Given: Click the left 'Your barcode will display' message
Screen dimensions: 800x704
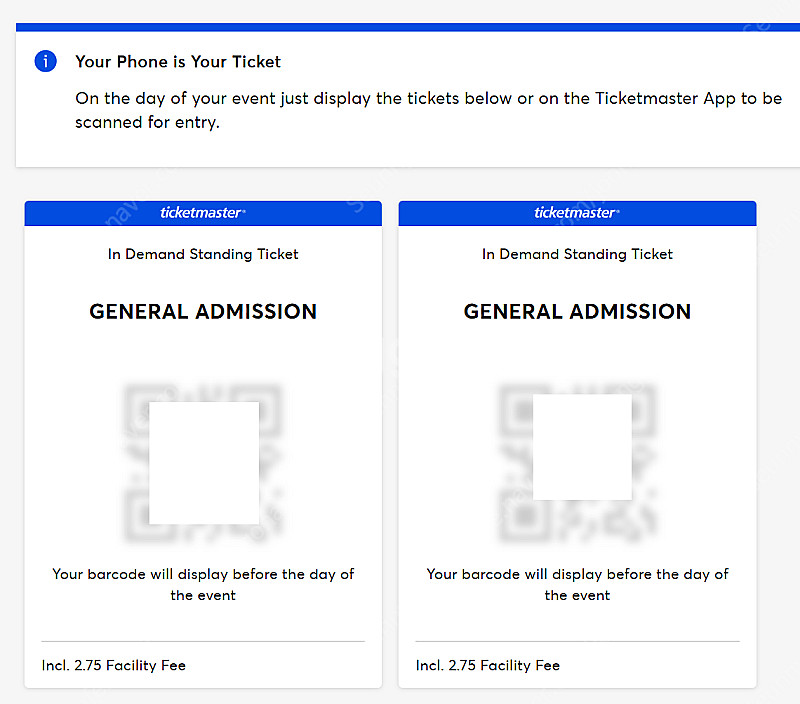Looking at the screenshot, I should 203,585.
